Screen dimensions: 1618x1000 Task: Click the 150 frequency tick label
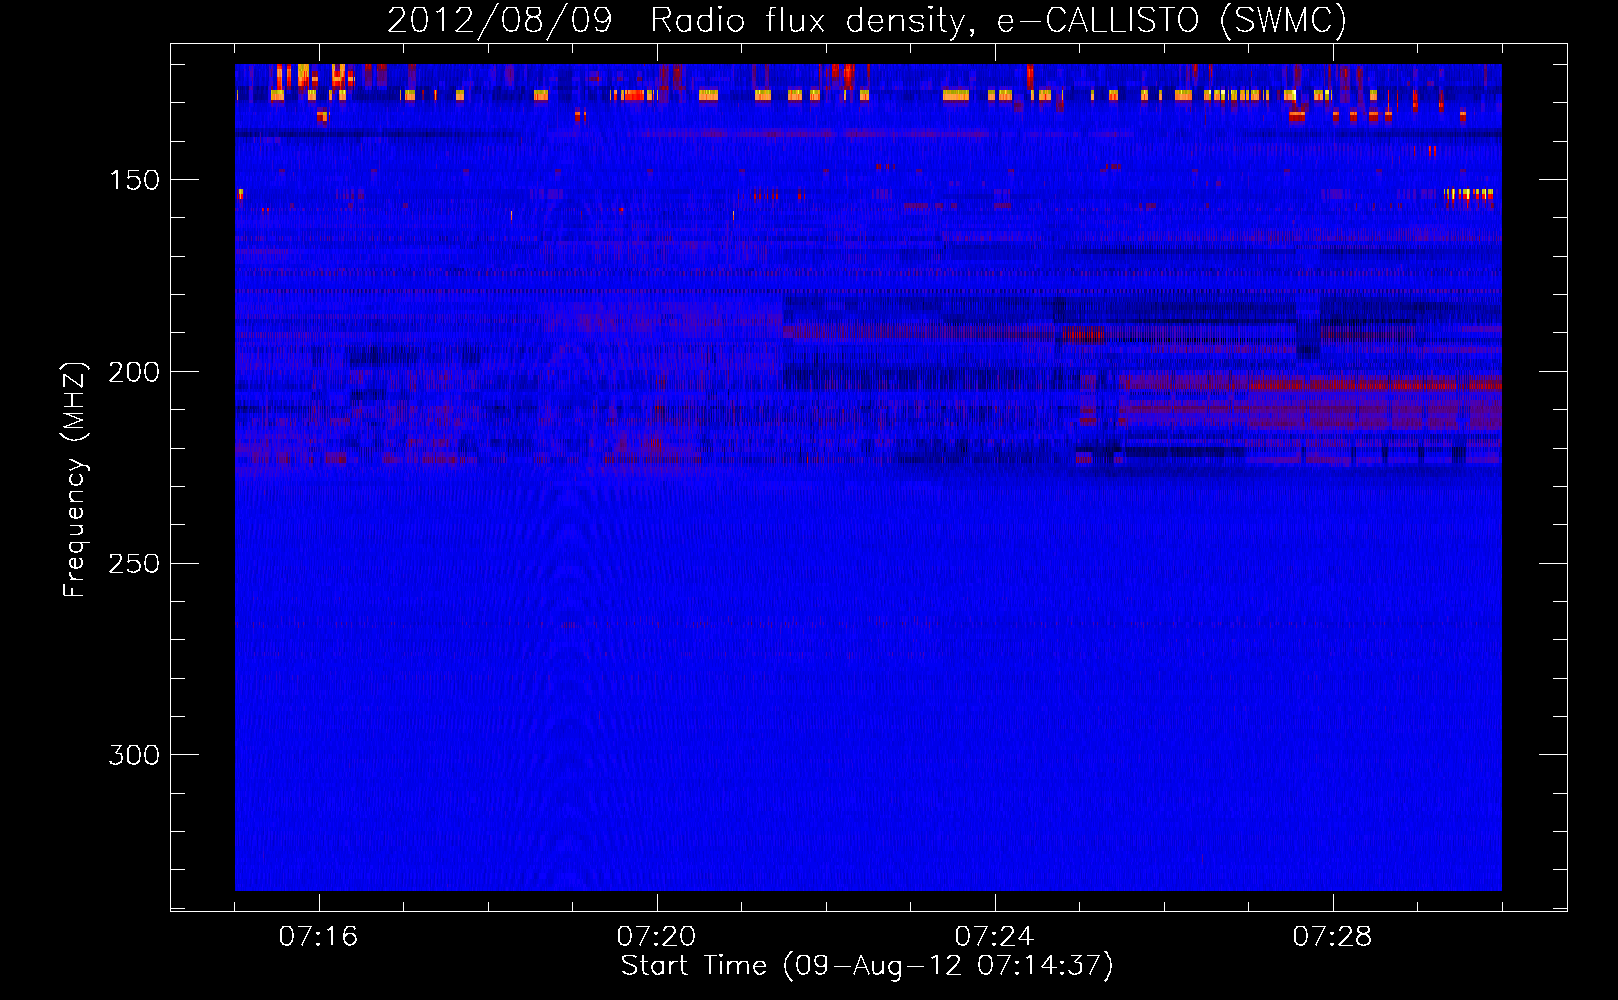[x=134, y=180]
